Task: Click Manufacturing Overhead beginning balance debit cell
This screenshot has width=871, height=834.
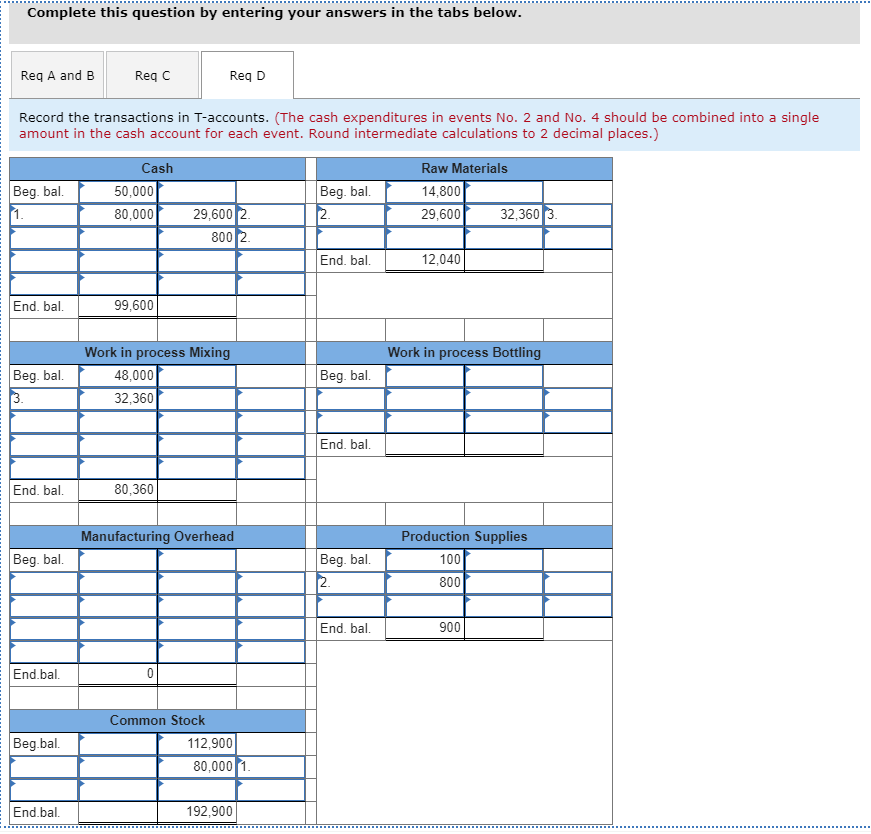Action: point(118,560)
